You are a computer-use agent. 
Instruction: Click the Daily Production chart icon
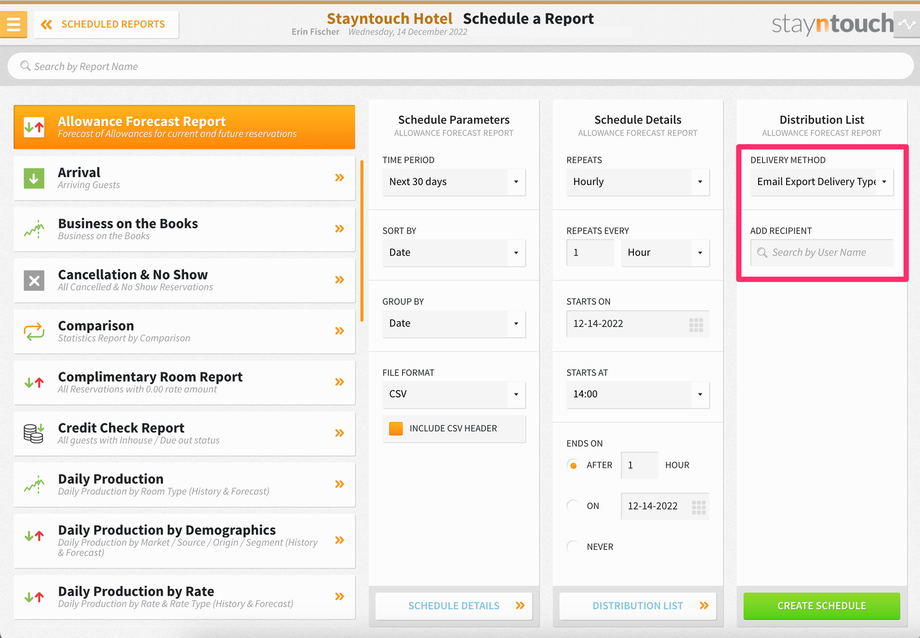[x=34, y=484]
